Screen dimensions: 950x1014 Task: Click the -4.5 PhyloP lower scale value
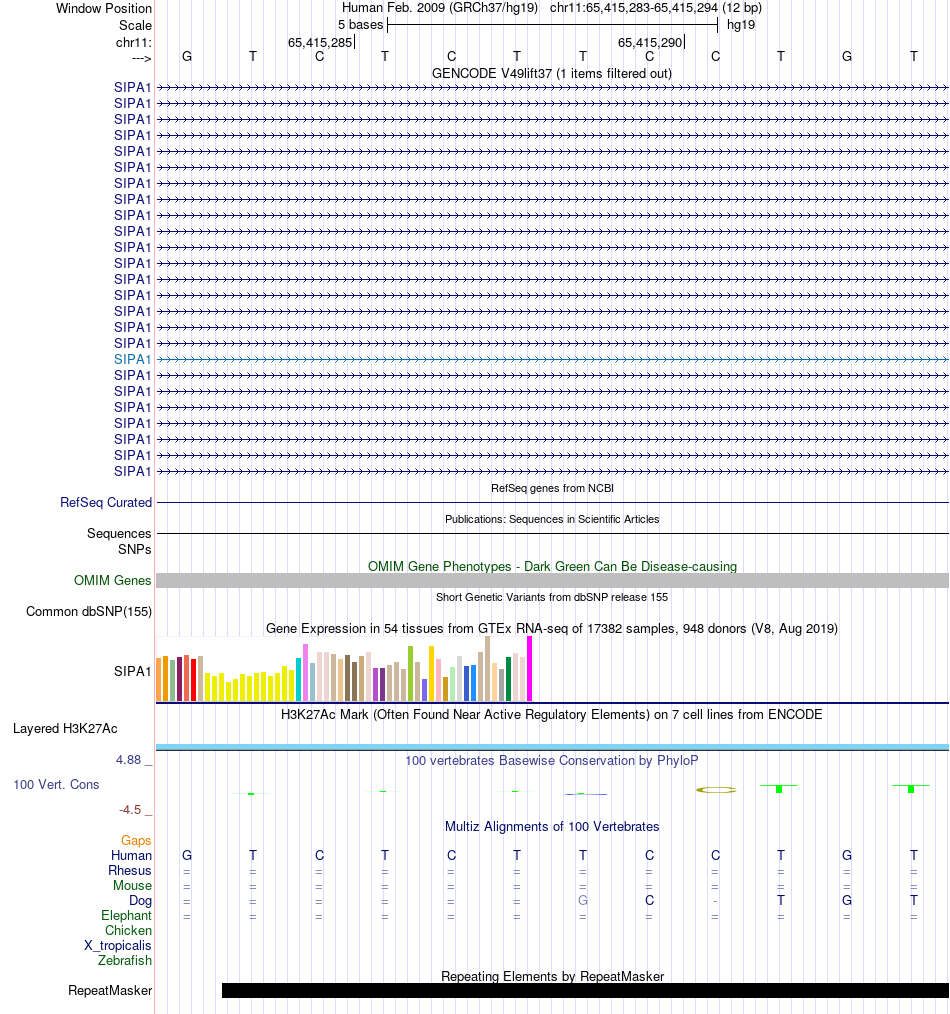[130, 810]
